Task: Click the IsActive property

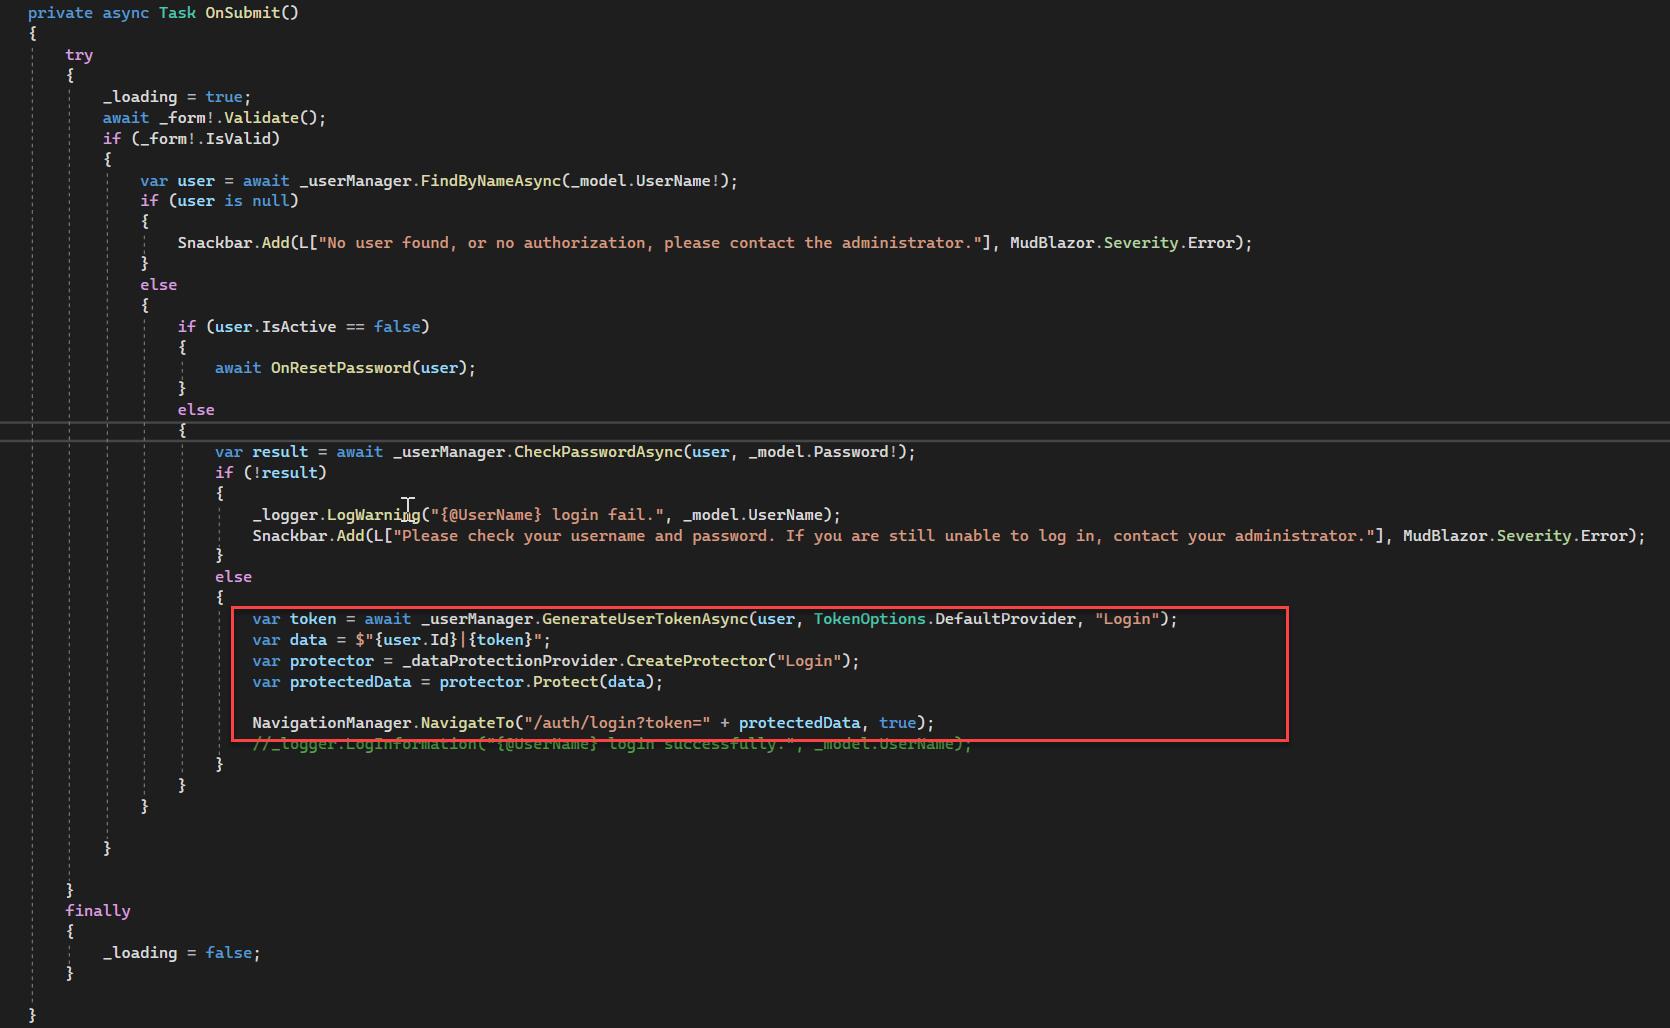Action: [x=299, y=327]
